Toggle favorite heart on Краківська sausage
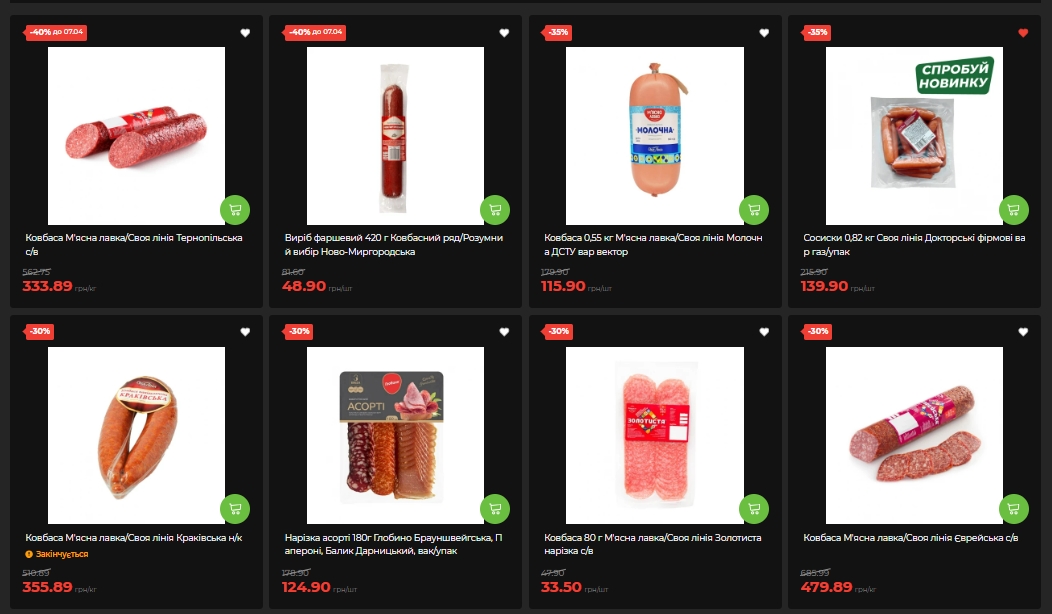This screenshot has height=614, width=1052. click(x=245, y=331)
